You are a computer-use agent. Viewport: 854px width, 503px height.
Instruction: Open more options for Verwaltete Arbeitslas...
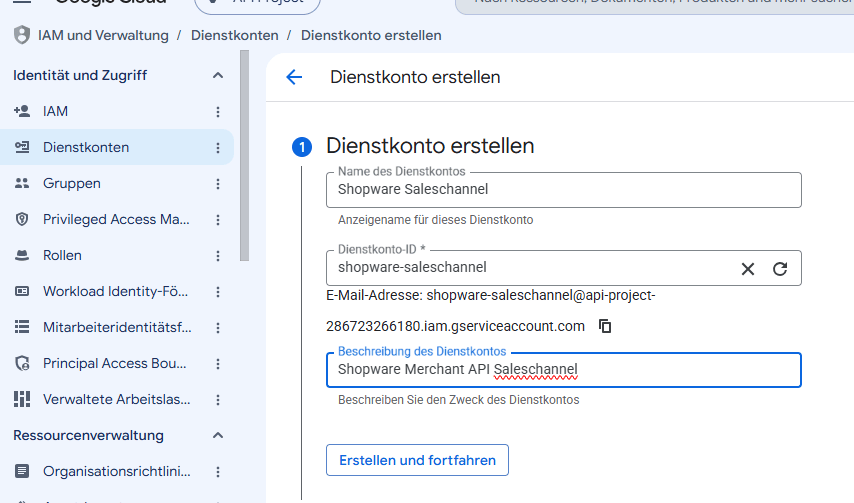218,399
